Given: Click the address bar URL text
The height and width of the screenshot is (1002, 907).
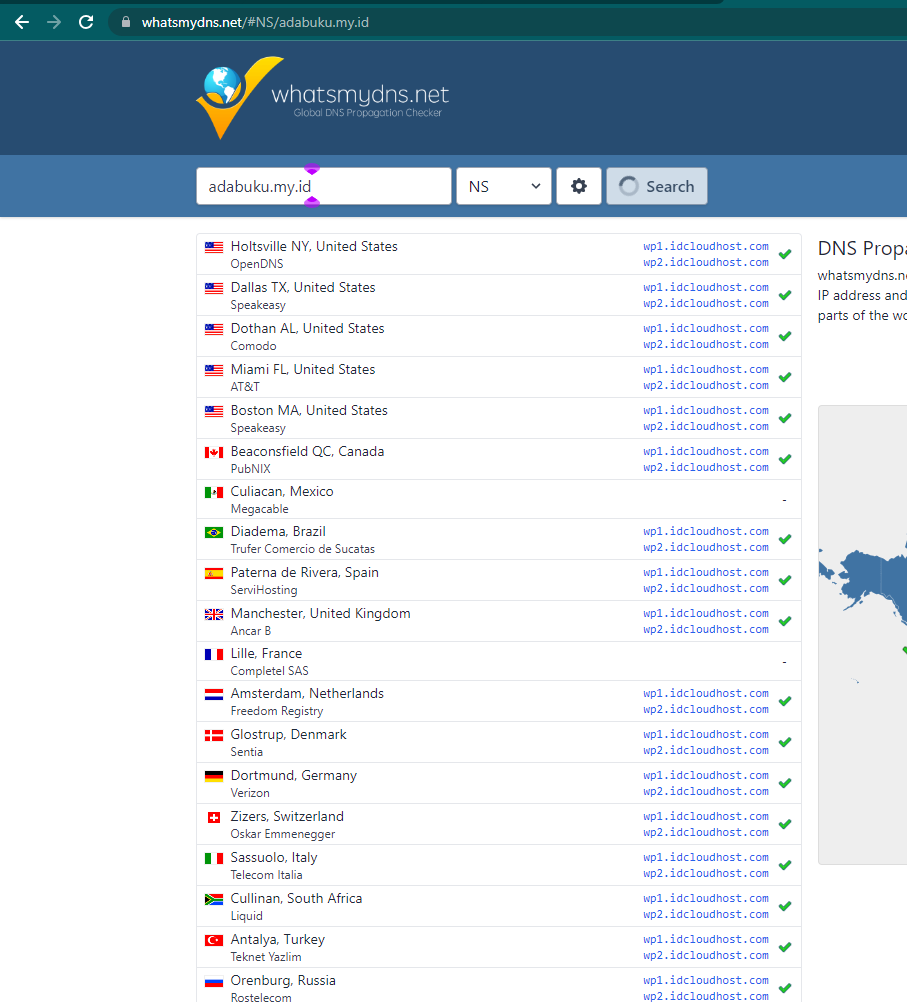Looking at the screenshot, I should pos(255,22).
